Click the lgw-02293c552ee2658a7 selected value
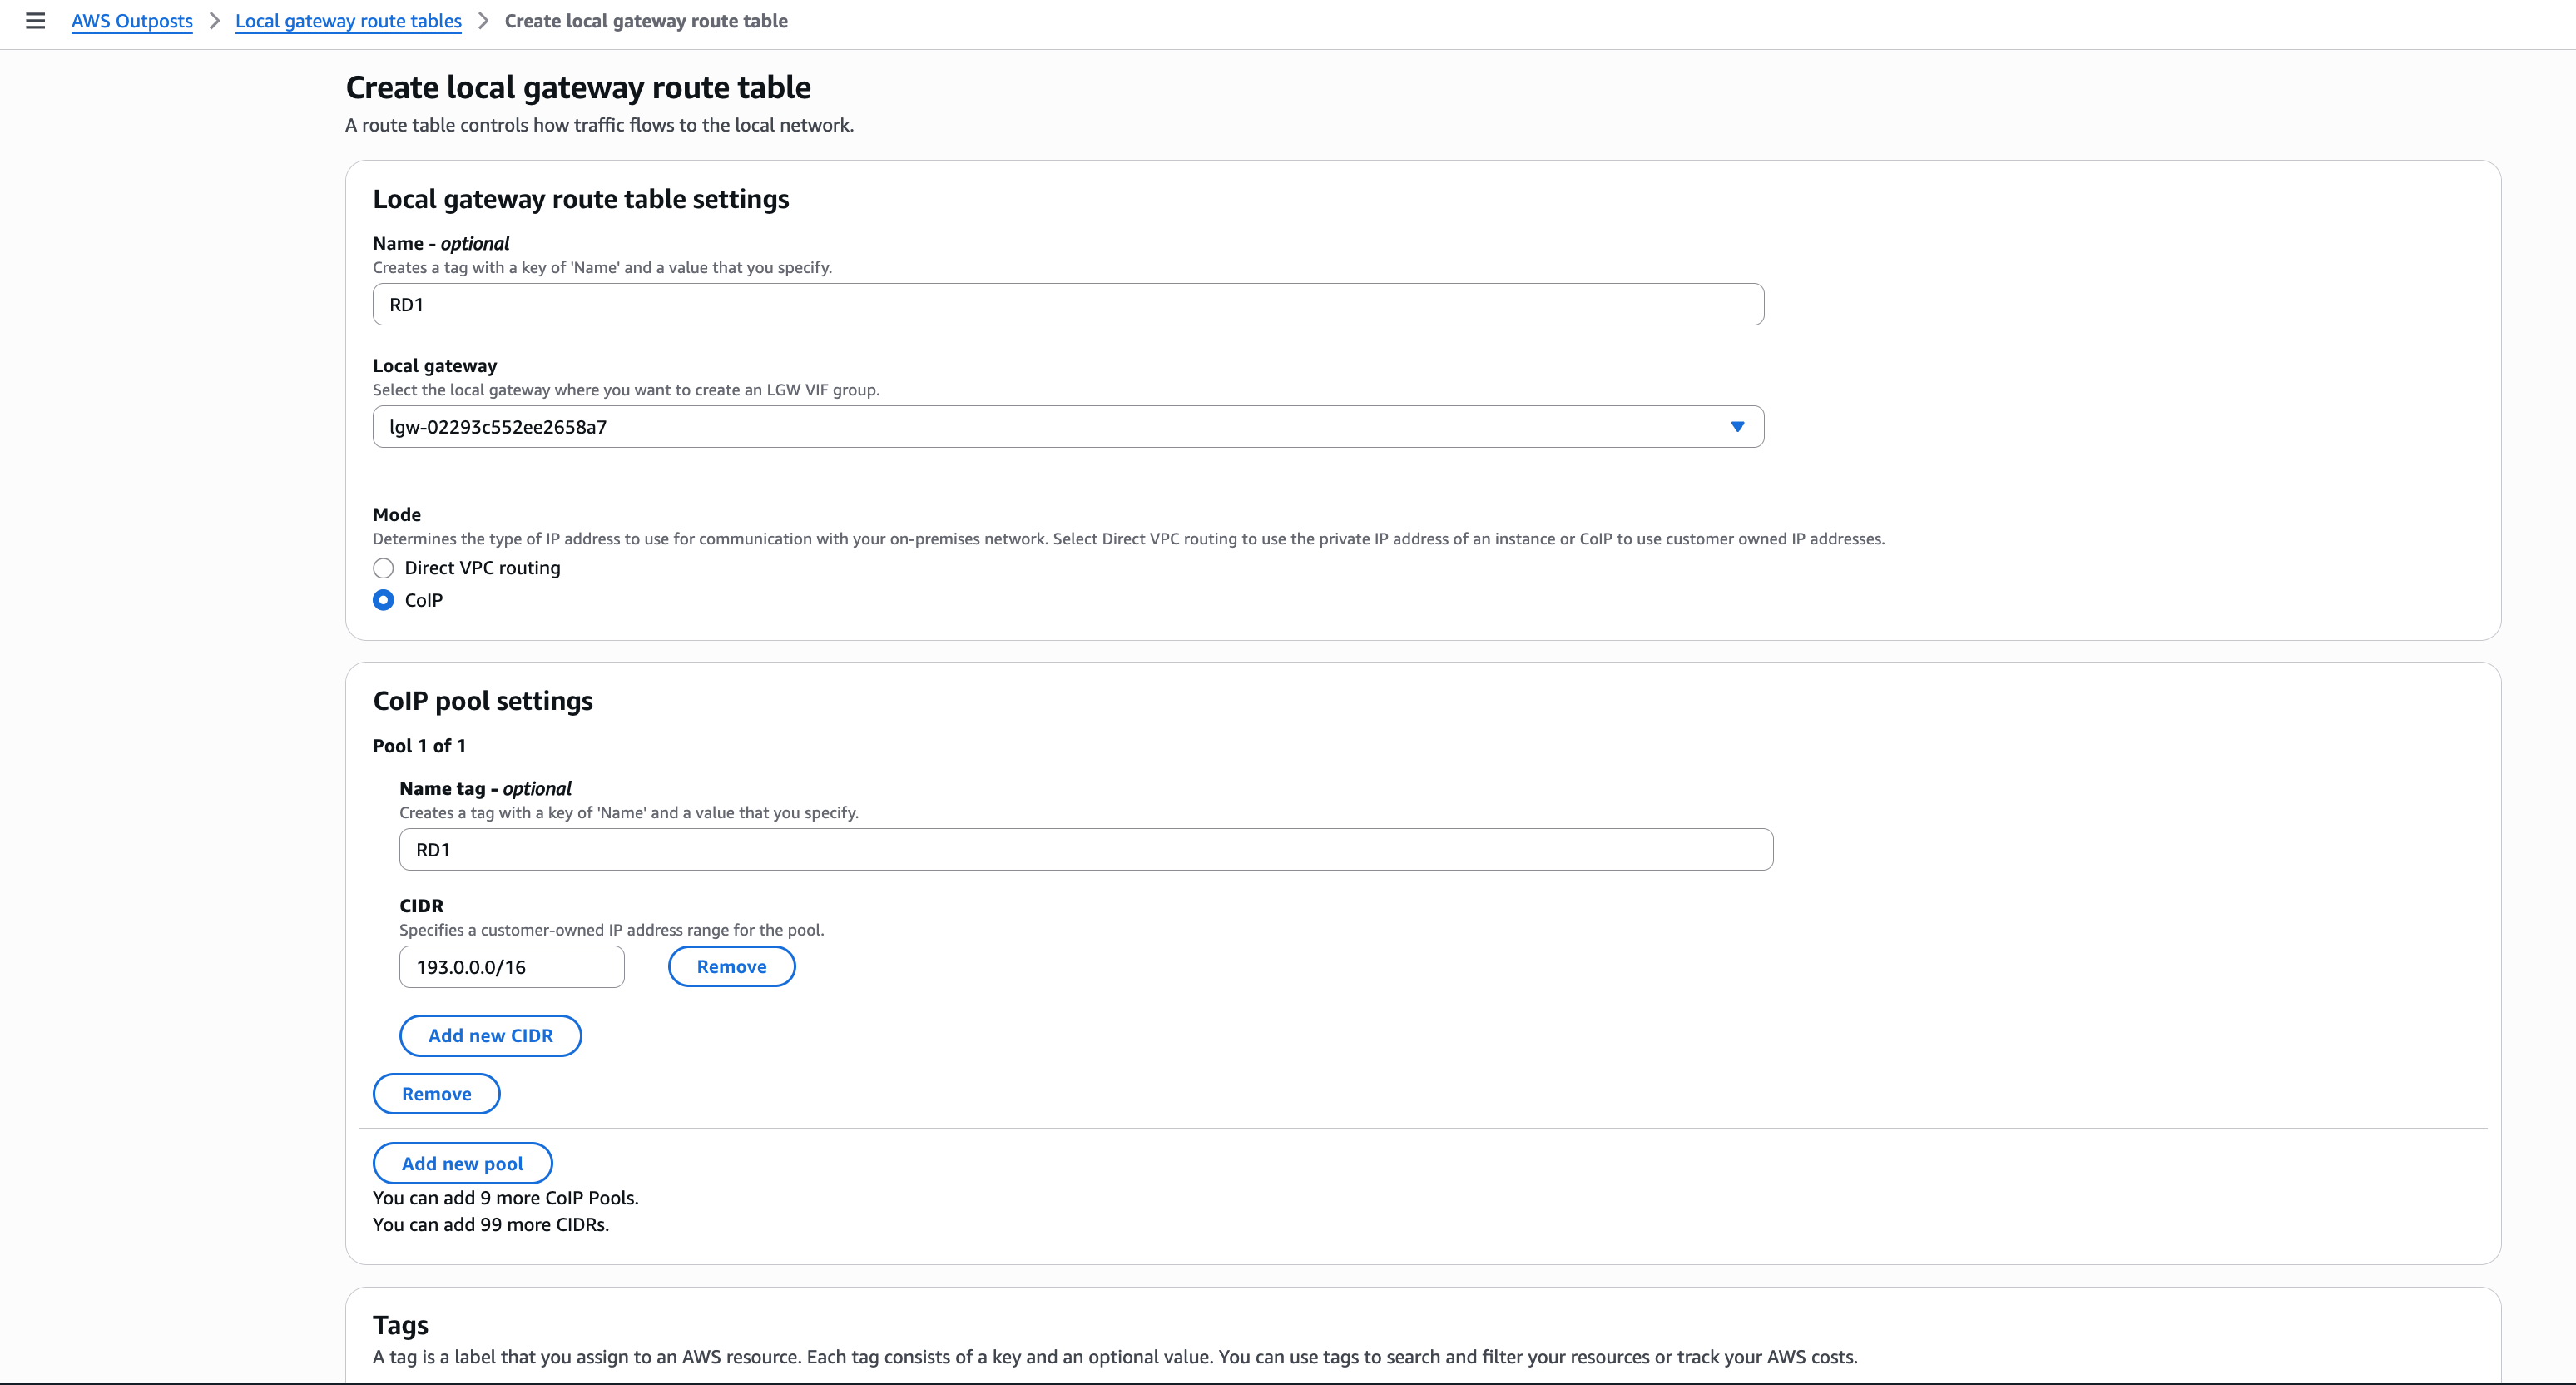The height and width of the screenshot is (1385, 2576). pos(498,427)
